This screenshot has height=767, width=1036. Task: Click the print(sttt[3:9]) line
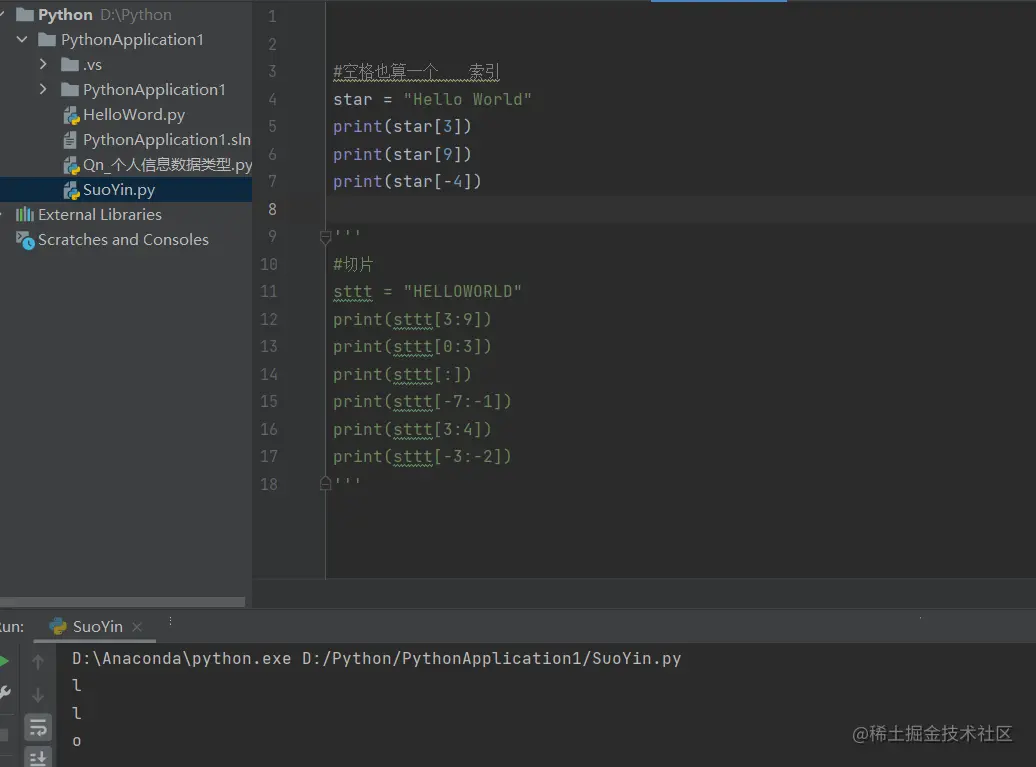[x=412, y=320]
